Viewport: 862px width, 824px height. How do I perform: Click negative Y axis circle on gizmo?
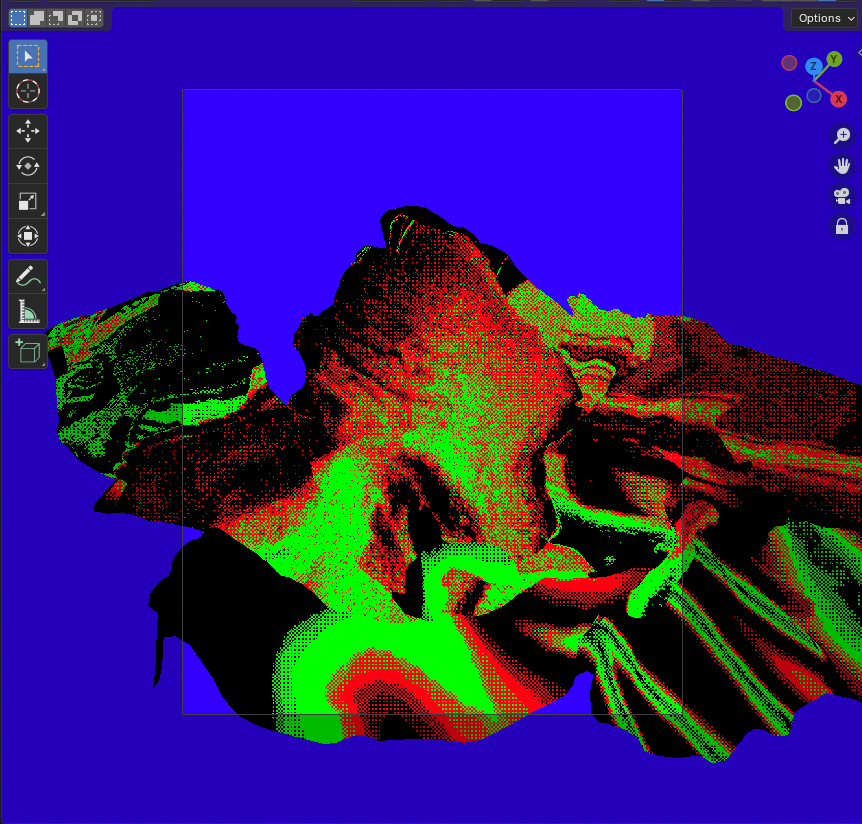(793, 103)
